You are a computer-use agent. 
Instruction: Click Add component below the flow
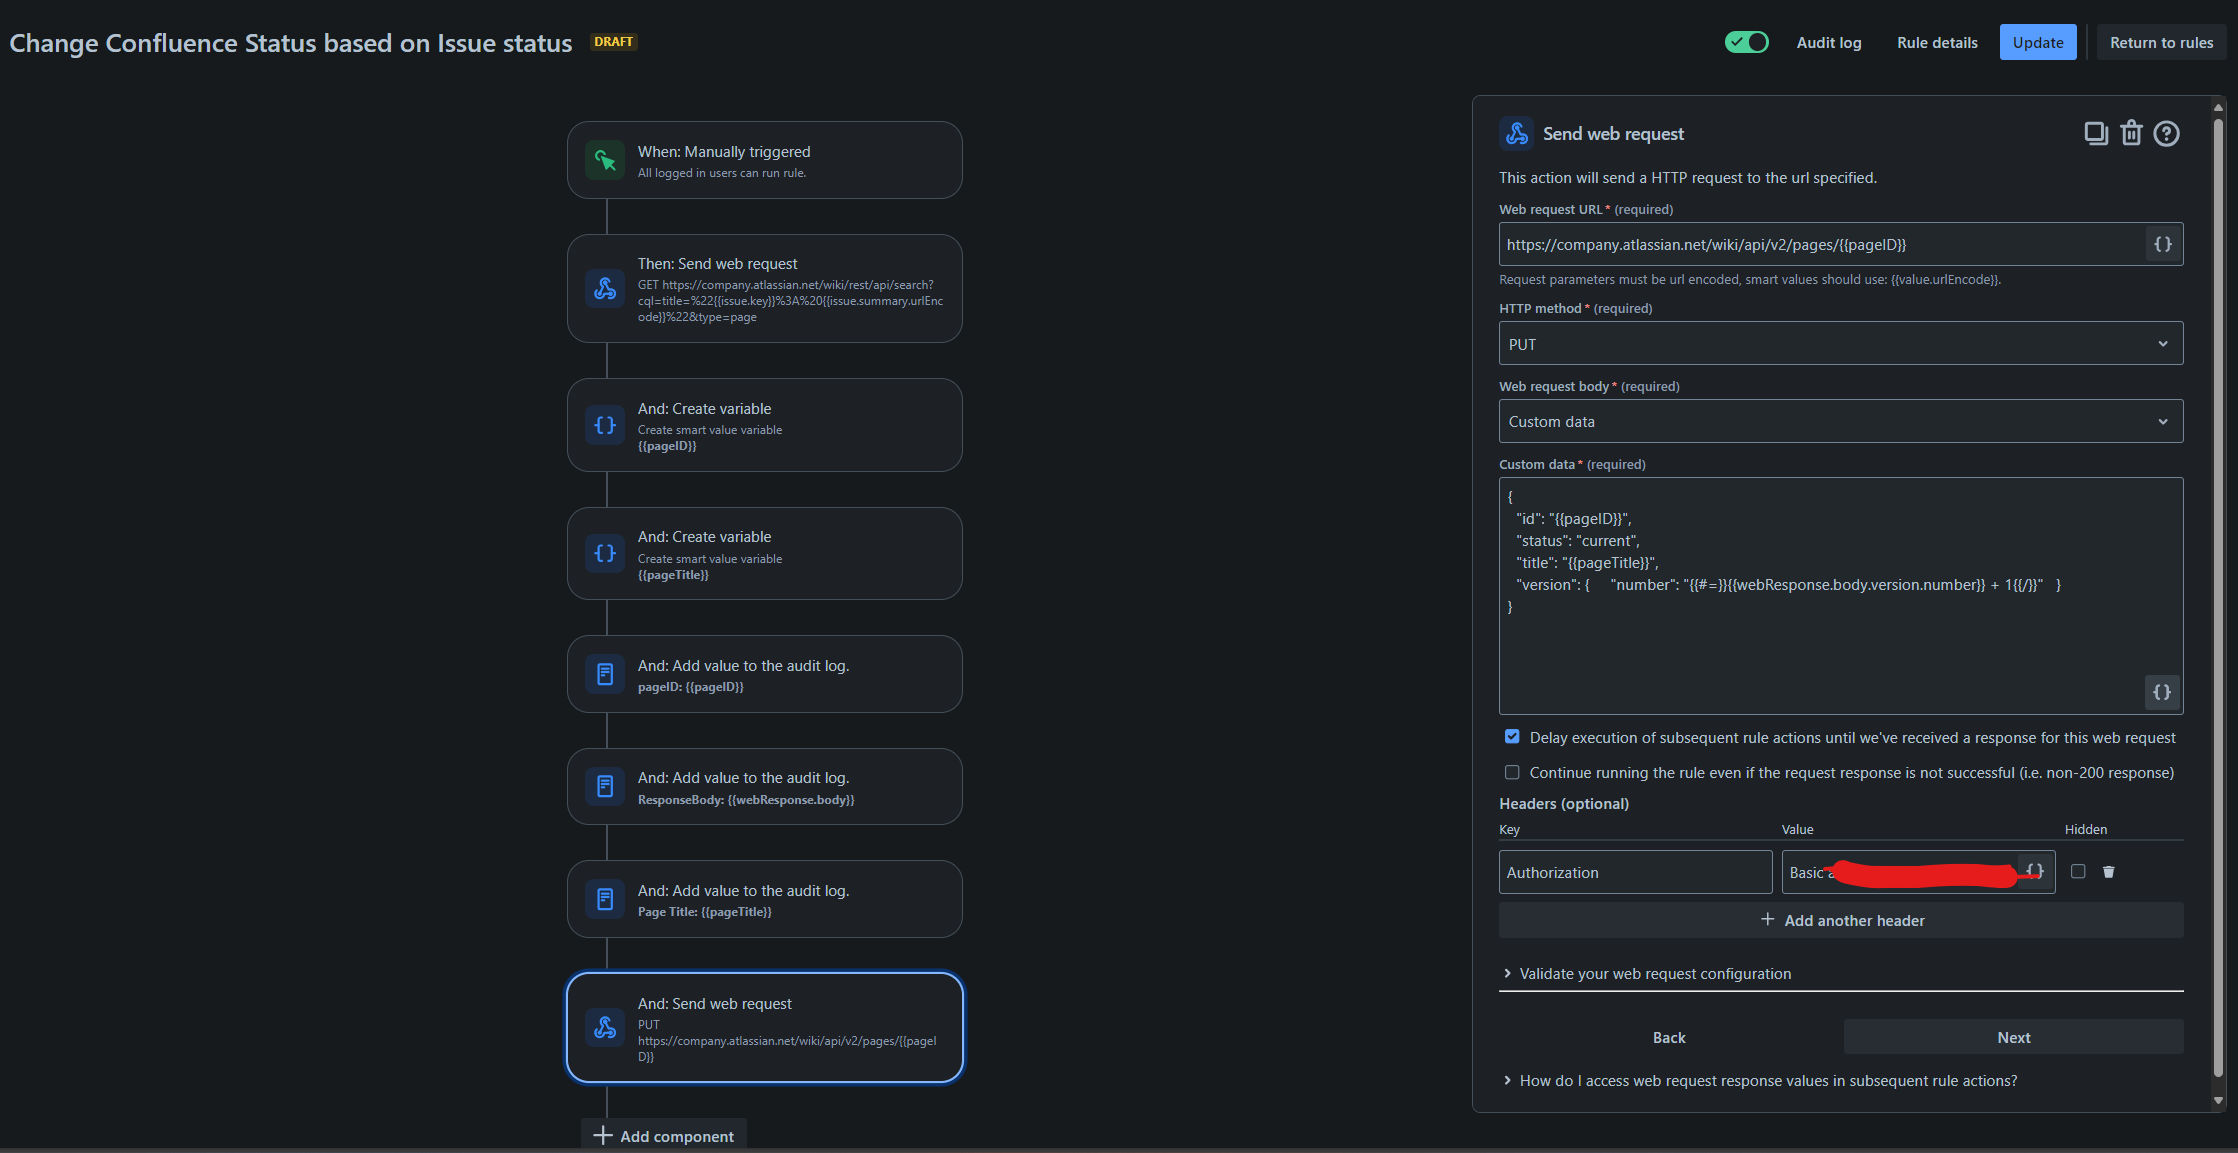coord(664,1136)
